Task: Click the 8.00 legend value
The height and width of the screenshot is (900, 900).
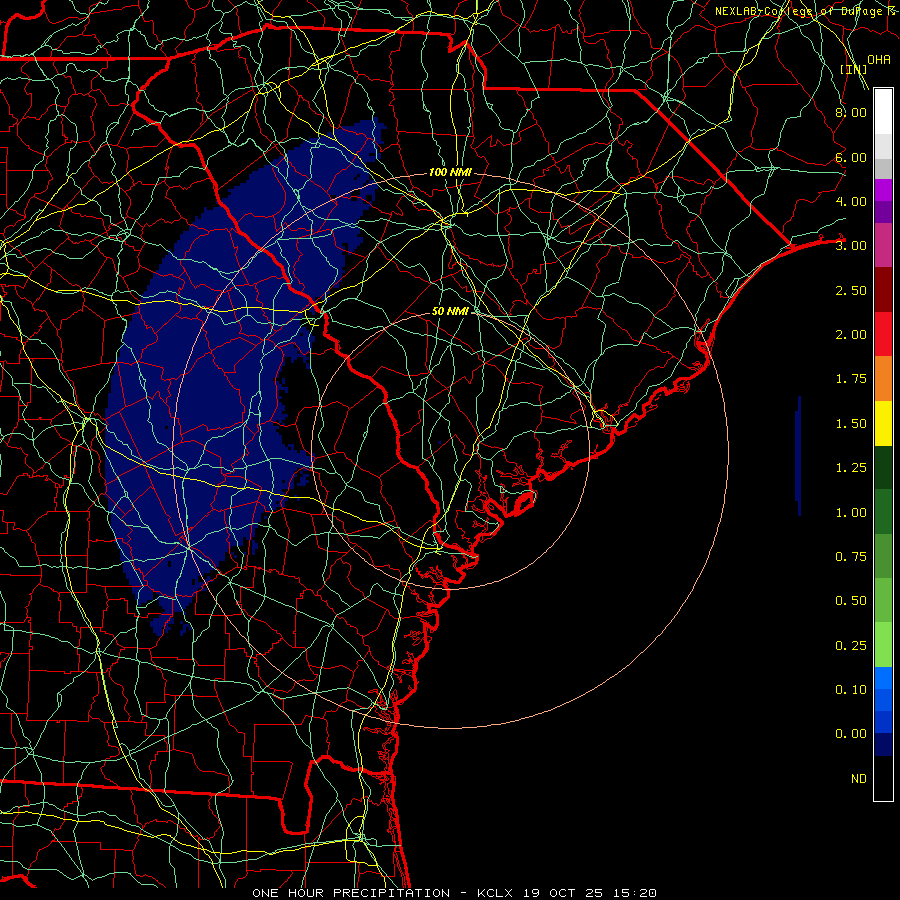Action: [851, 112]
